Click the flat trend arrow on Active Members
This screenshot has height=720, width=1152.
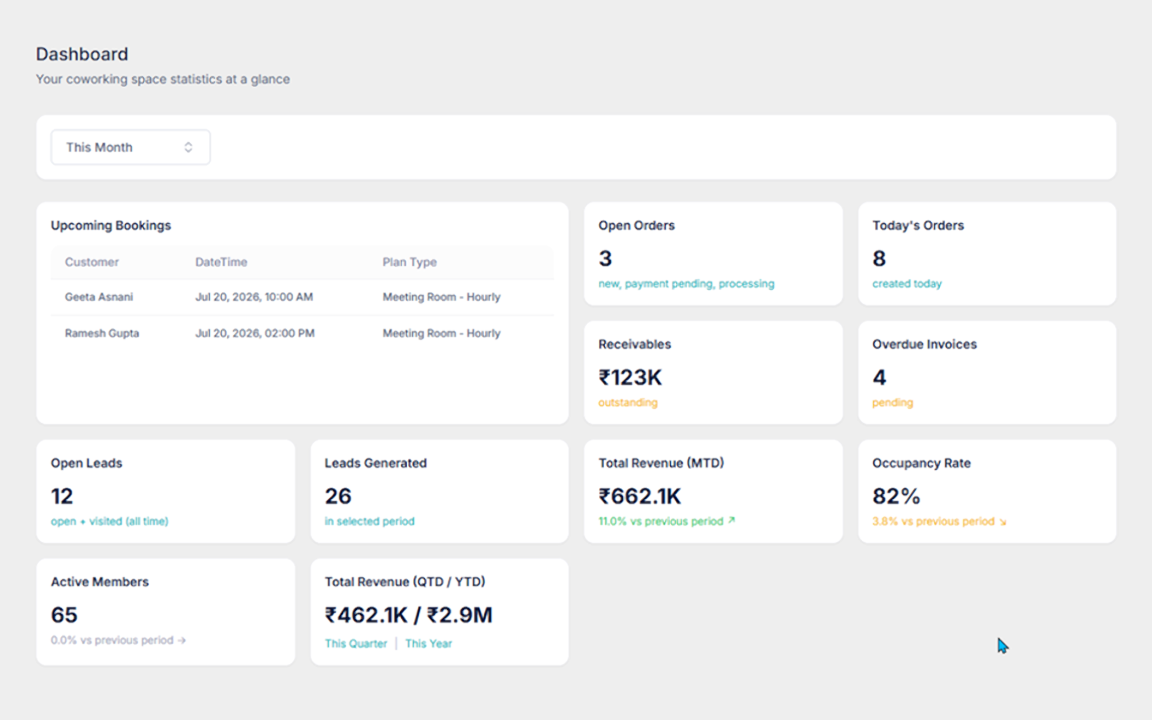[181, 640]
